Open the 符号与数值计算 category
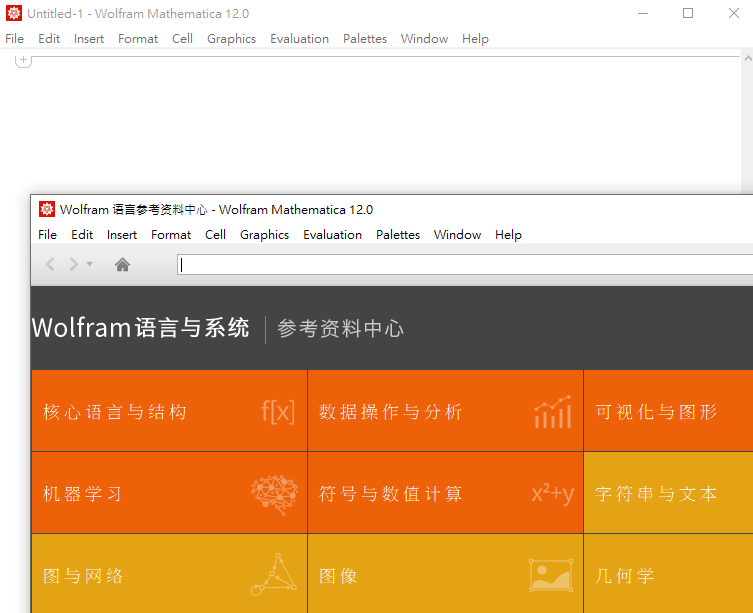 [445, 493]
